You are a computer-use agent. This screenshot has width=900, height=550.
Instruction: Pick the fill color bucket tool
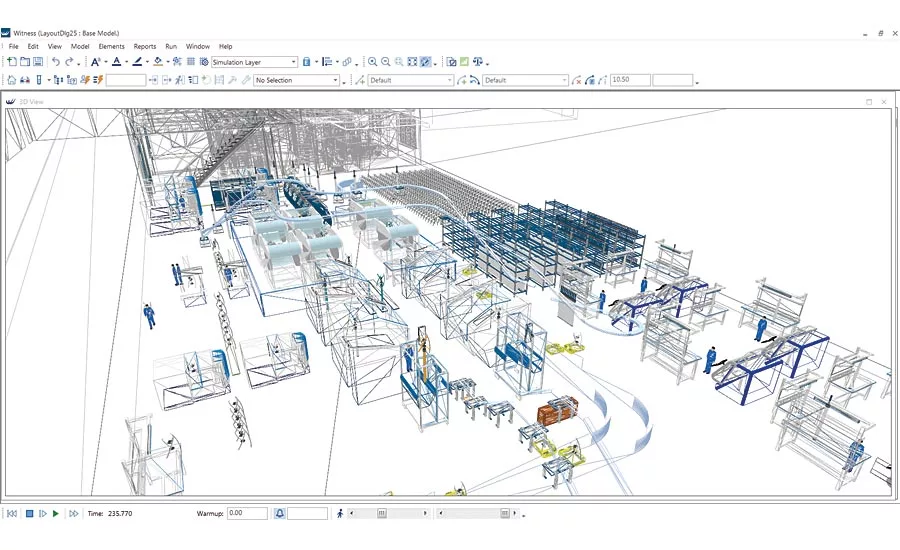pyautogui.click(x=158, y=61)
